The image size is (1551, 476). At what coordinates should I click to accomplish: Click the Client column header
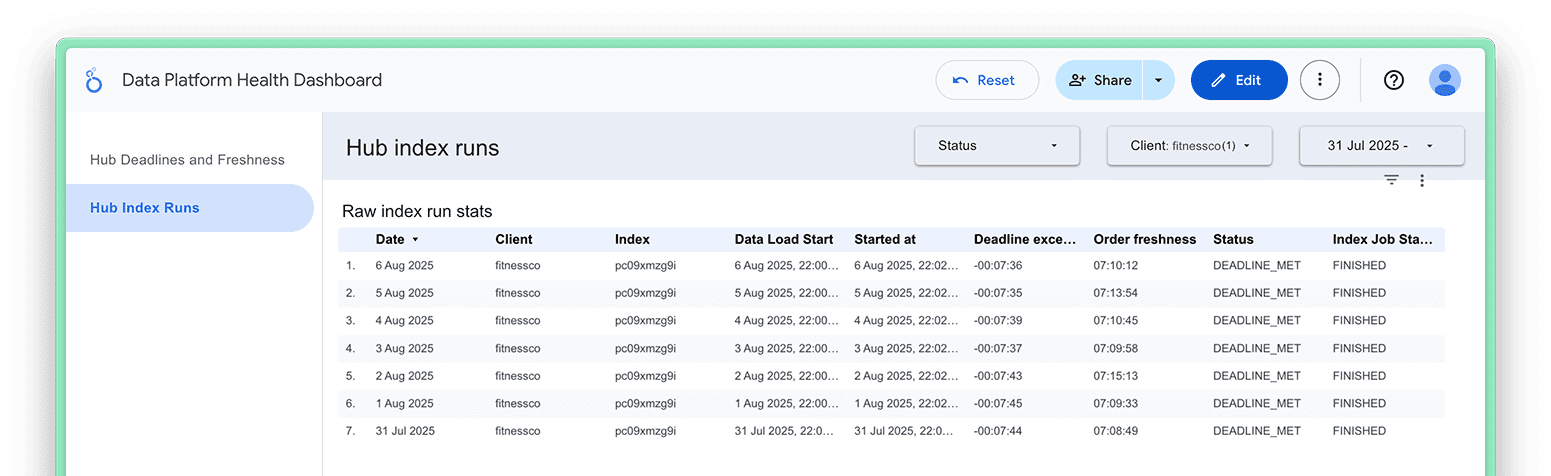(514, 239)
